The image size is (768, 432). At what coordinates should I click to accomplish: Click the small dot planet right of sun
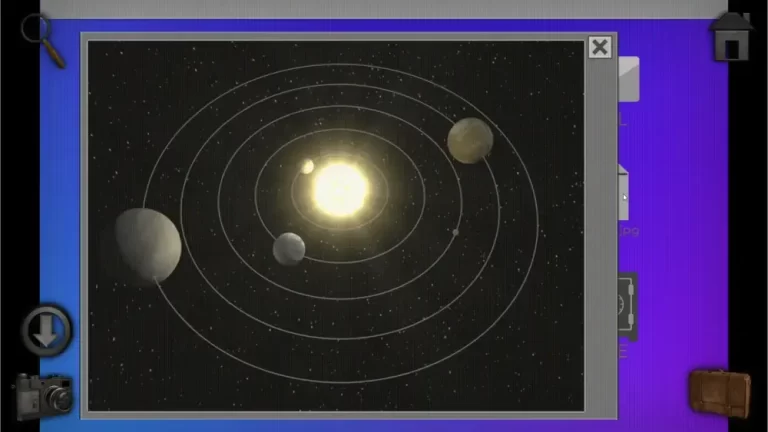[456, 232]
